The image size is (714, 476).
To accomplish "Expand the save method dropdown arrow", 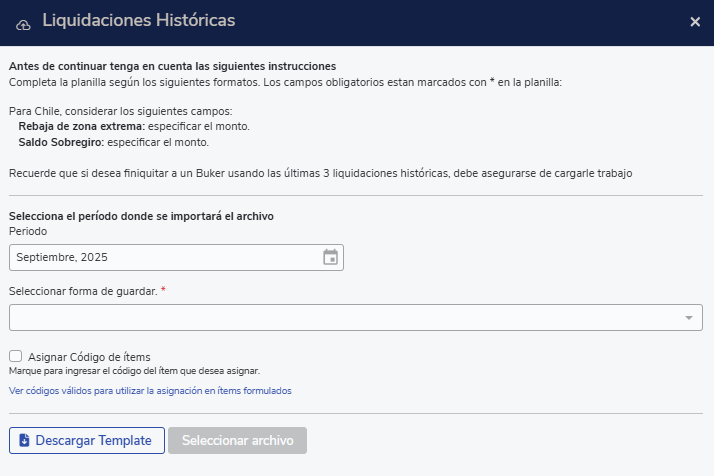I will tap(688, 318).
